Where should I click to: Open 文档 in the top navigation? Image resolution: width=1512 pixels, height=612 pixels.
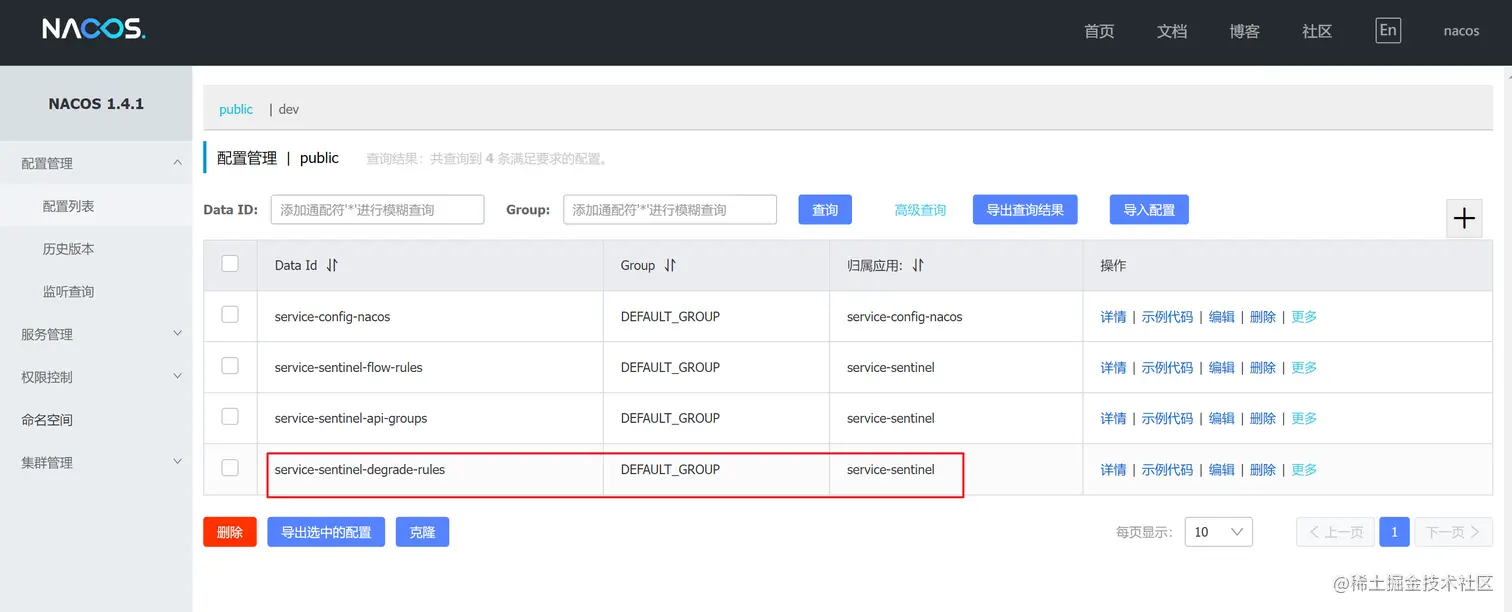coord(1172,31)
